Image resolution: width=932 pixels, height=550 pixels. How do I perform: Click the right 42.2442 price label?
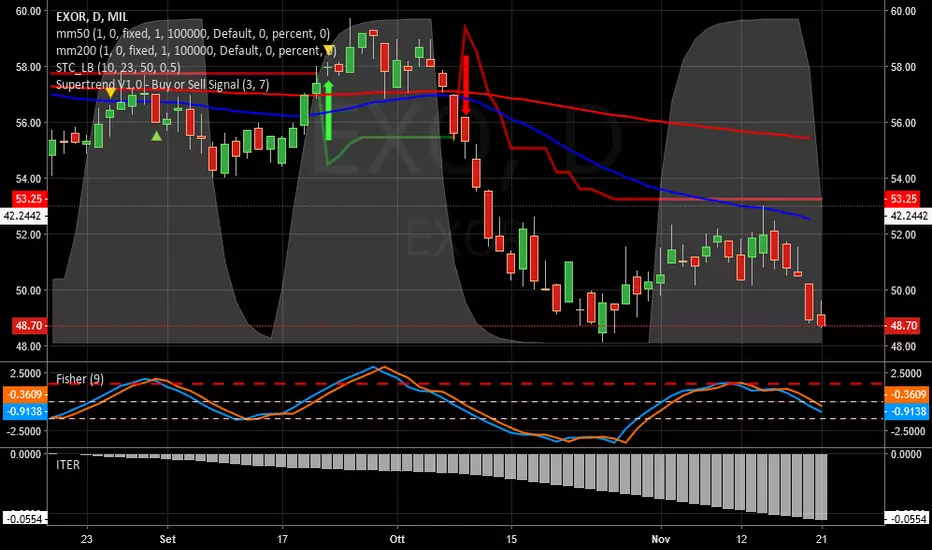pos(908,216)
